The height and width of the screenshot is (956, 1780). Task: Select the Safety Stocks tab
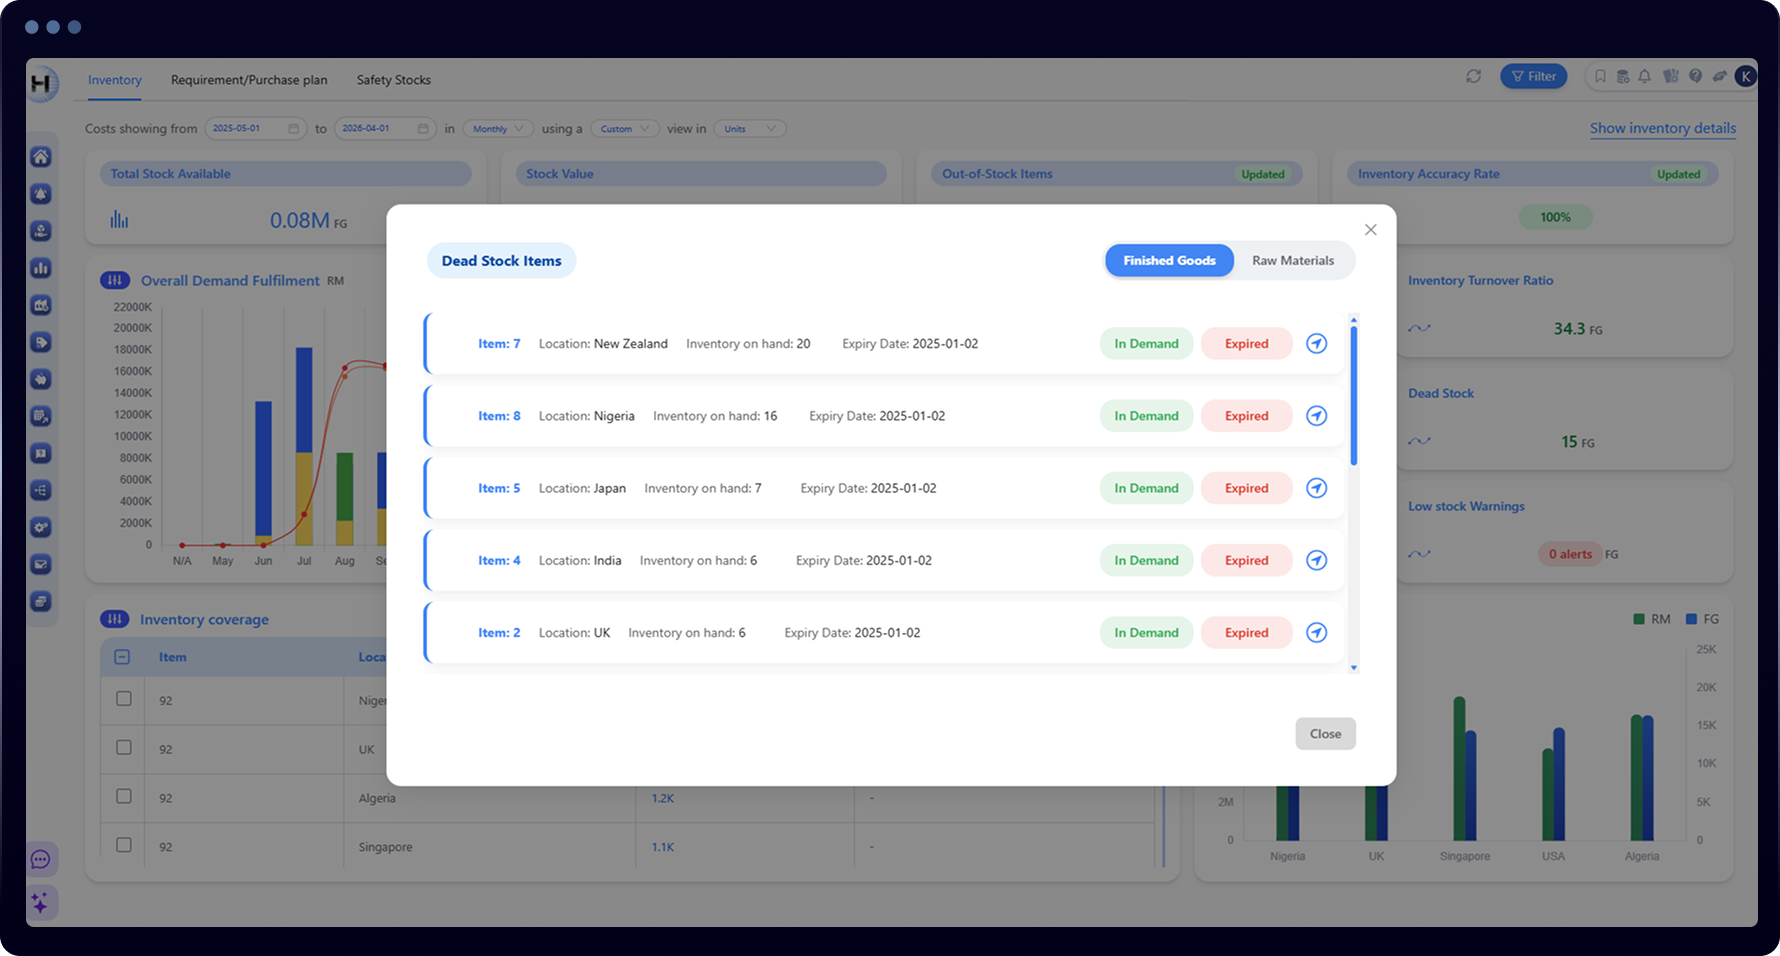394,80
